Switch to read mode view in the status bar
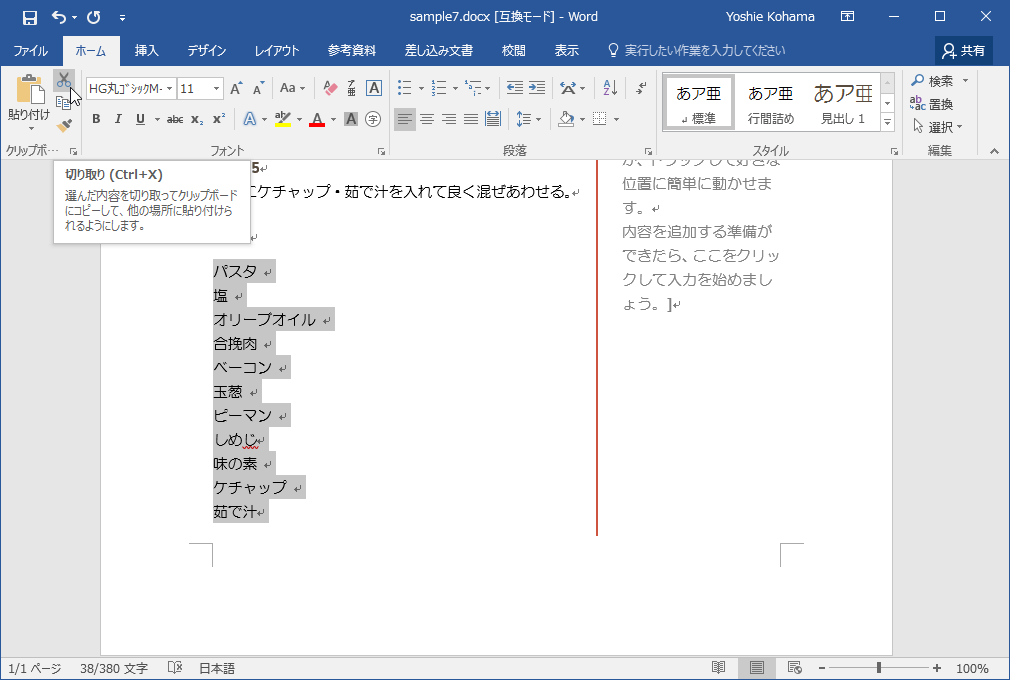This screenshot has height=680, width=1010. [718, 668]
